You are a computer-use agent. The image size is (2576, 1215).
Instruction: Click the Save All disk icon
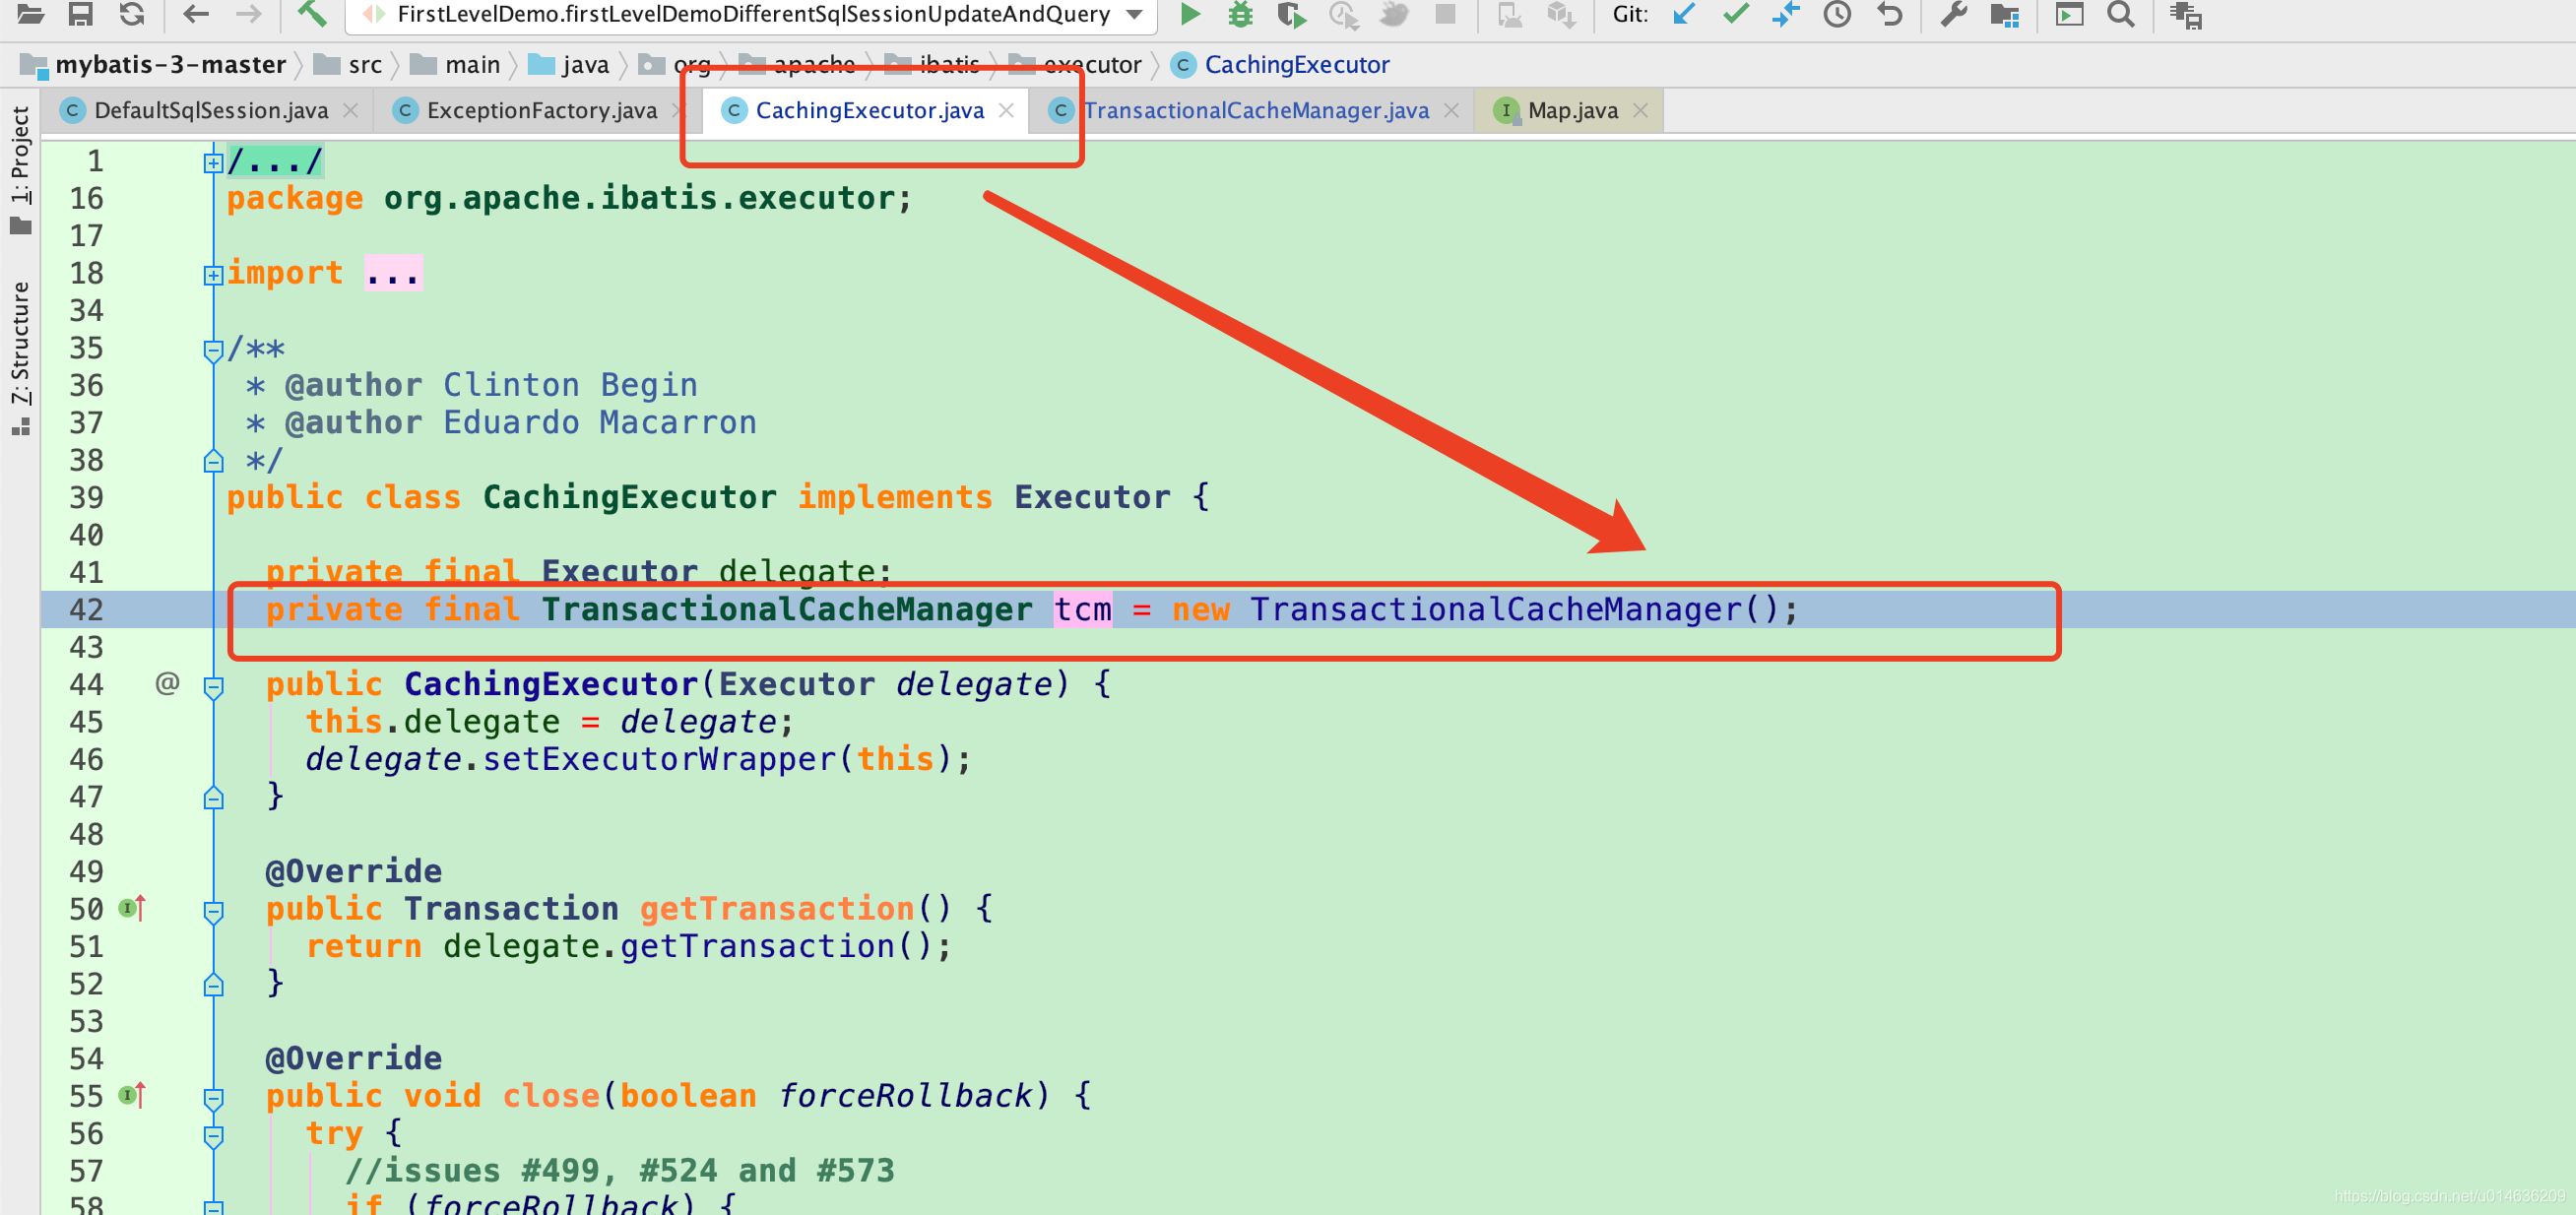(80, 14)
